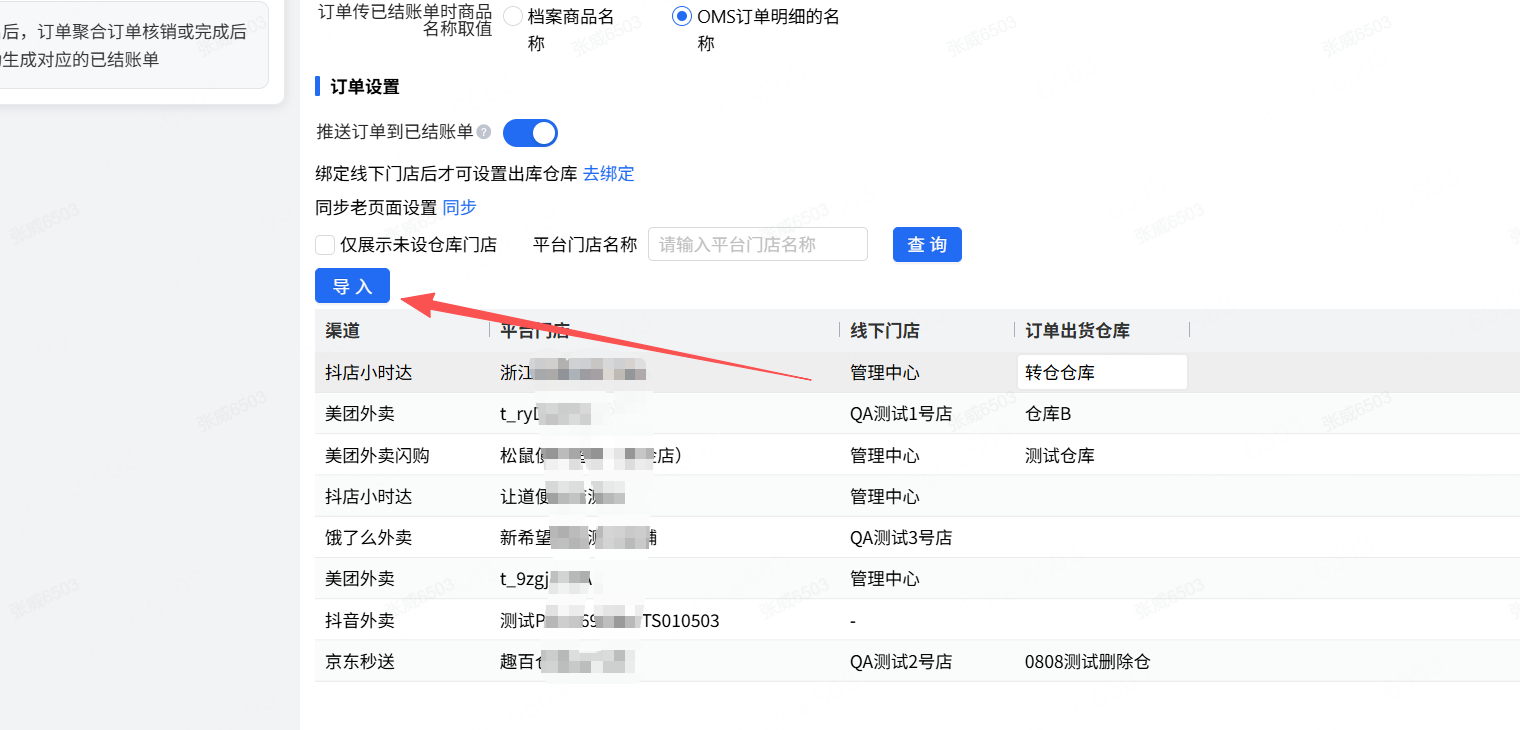Click the 订单设置 section heading
Viewport: 1520px width, 730px height.
coord(365,87)
